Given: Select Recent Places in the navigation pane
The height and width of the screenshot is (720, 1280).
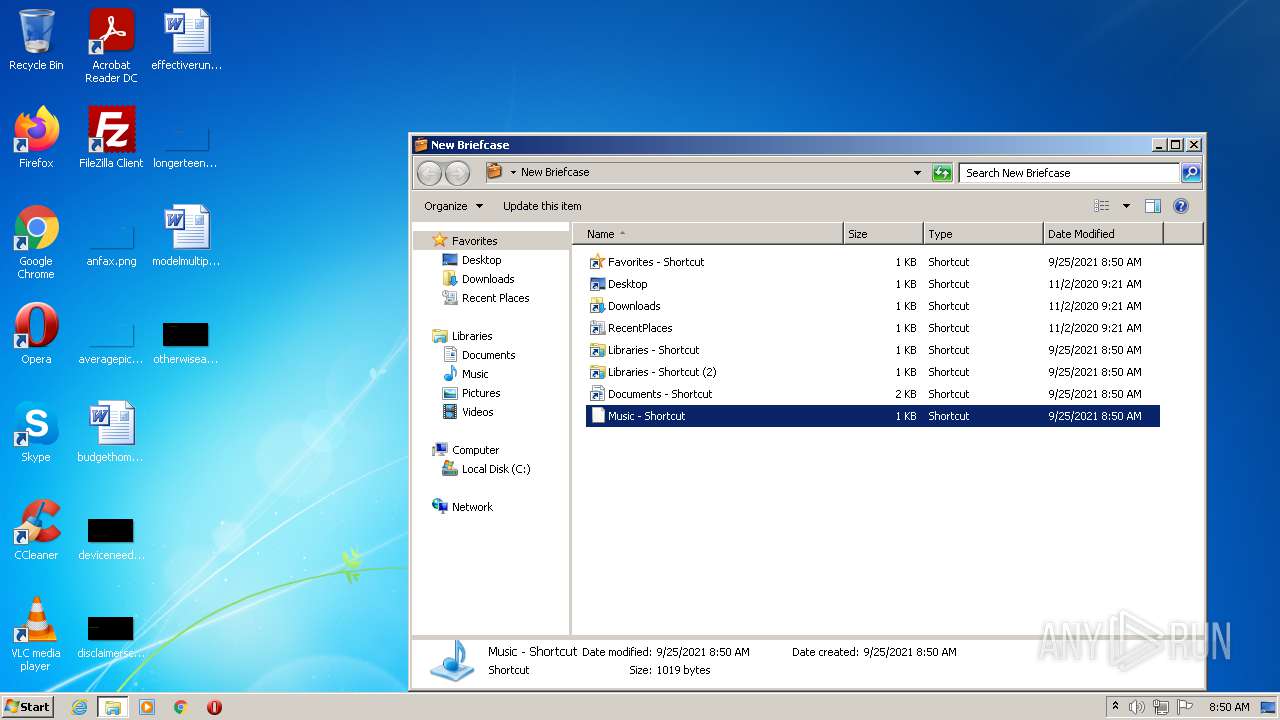Looking at the screenshot, I should (x=495, y=298).
